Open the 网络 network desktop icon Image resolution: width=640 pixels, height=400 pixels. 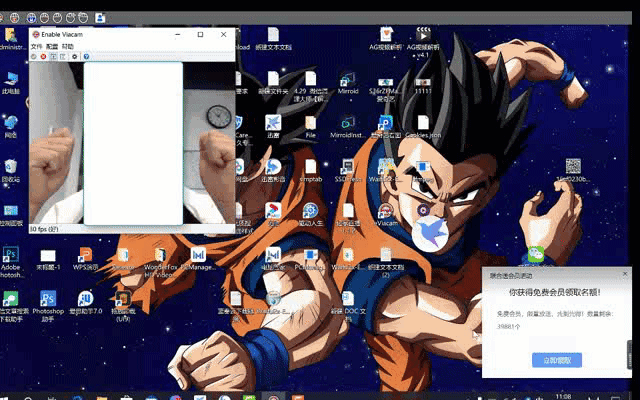point(11,127)
